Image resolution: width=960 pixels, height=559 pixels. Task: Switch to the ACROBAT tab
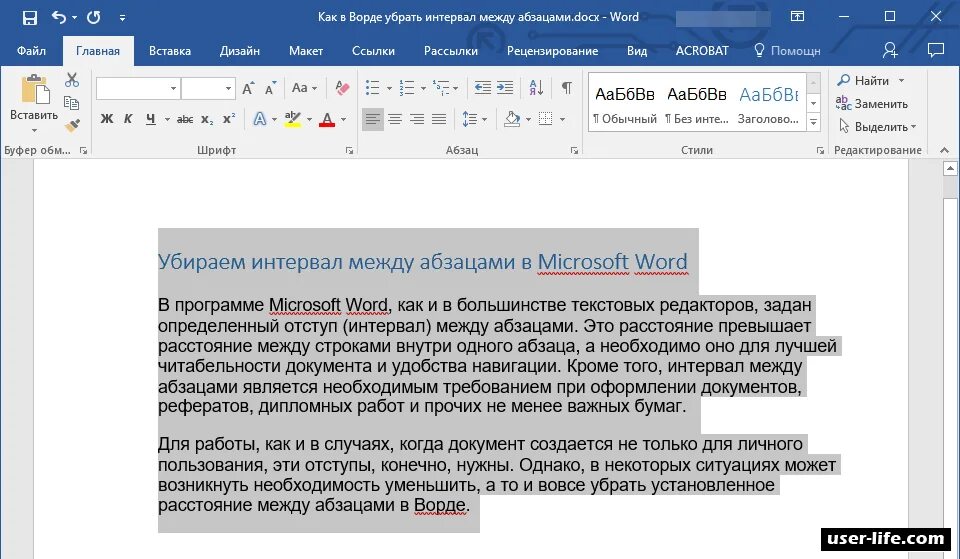click(x=702, y=51)
